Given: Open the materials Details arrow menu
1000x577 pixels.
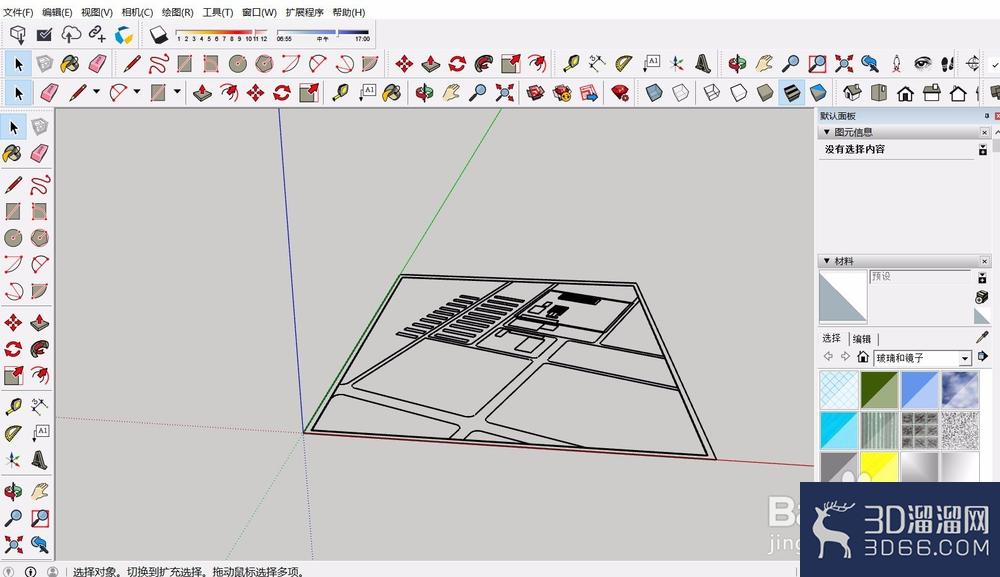Looking at the screenshot, I should (x=983, y=356).
